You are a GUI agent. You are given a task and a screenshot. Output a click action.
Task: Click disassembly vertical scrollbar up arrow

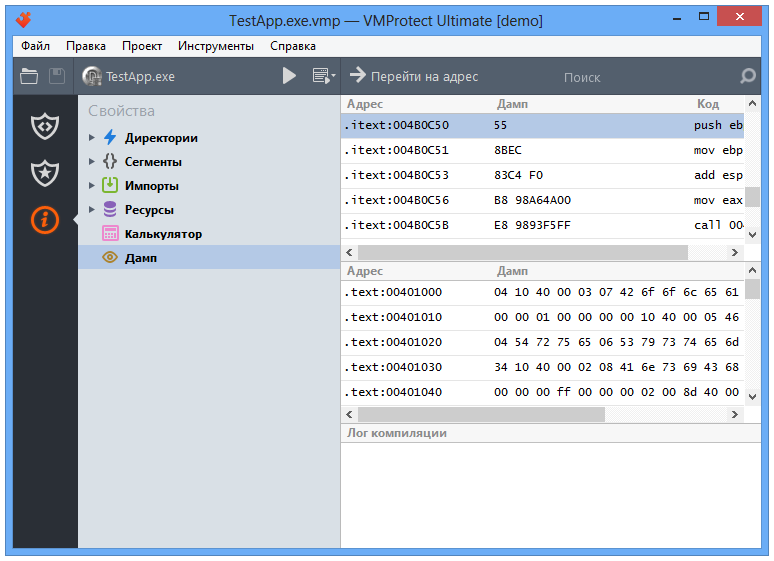[x=752, y=103]
